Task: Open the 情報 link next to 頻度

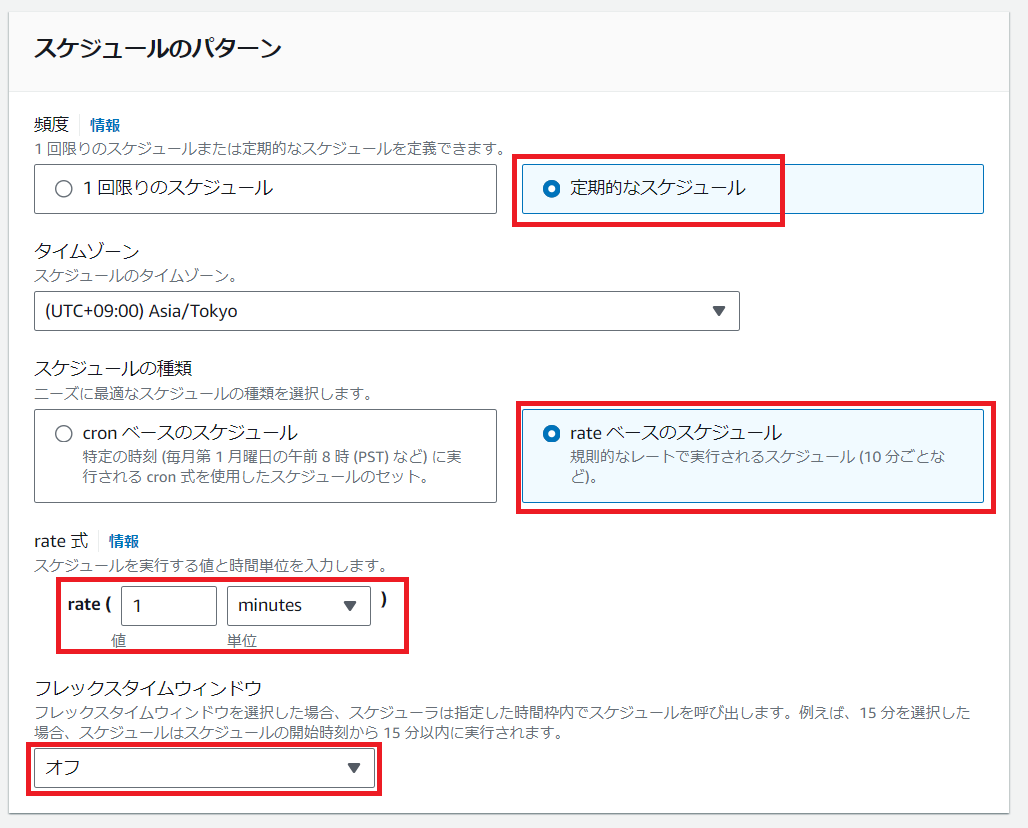Action: coord(105,125)
